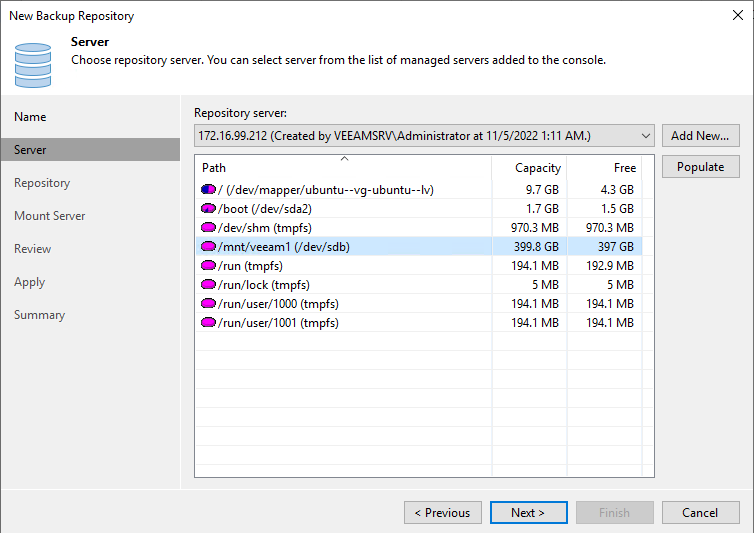Click the disk icon for /boot path
The width and height of the screenshot is (754, 533).
click(x=209, y=209)
